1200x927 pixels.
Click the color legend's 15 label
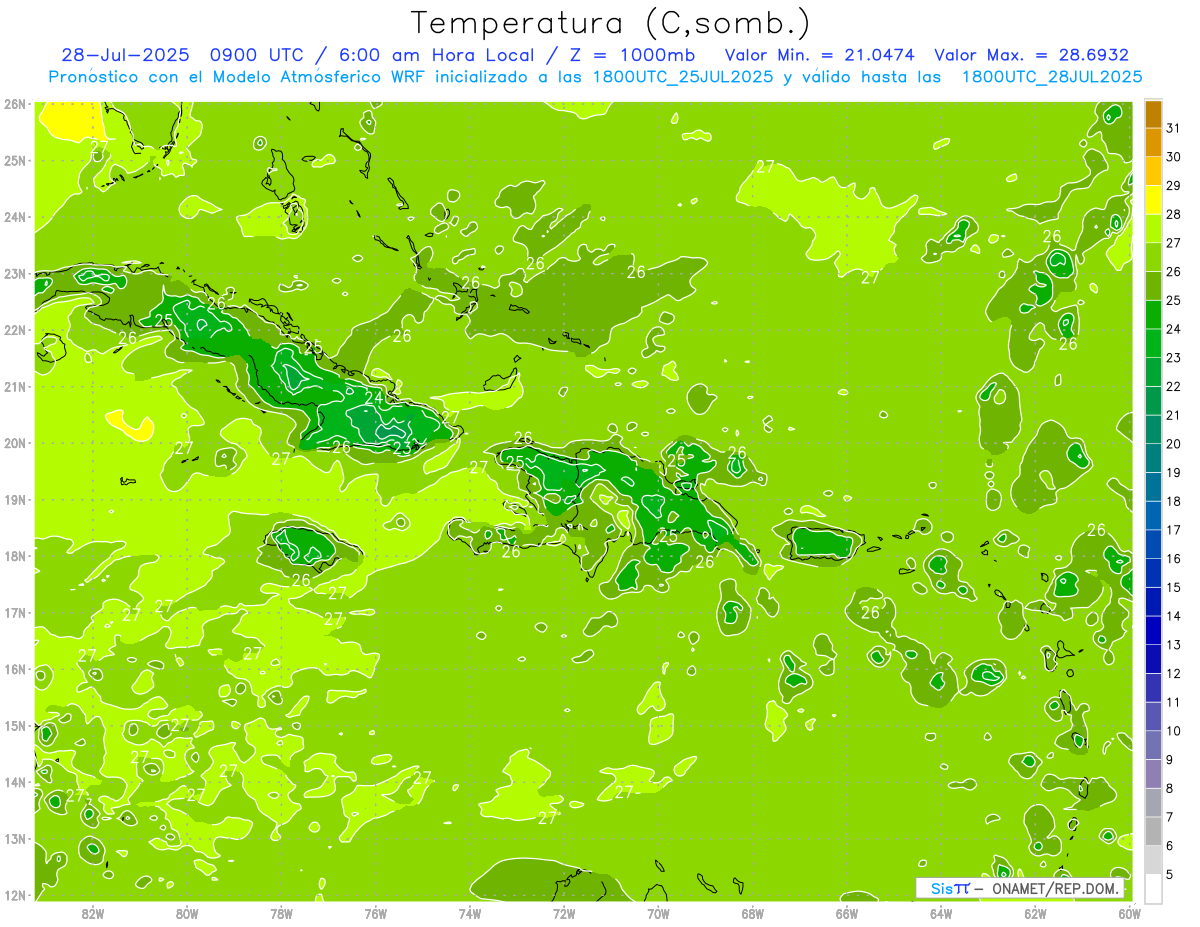[1173, 587]
